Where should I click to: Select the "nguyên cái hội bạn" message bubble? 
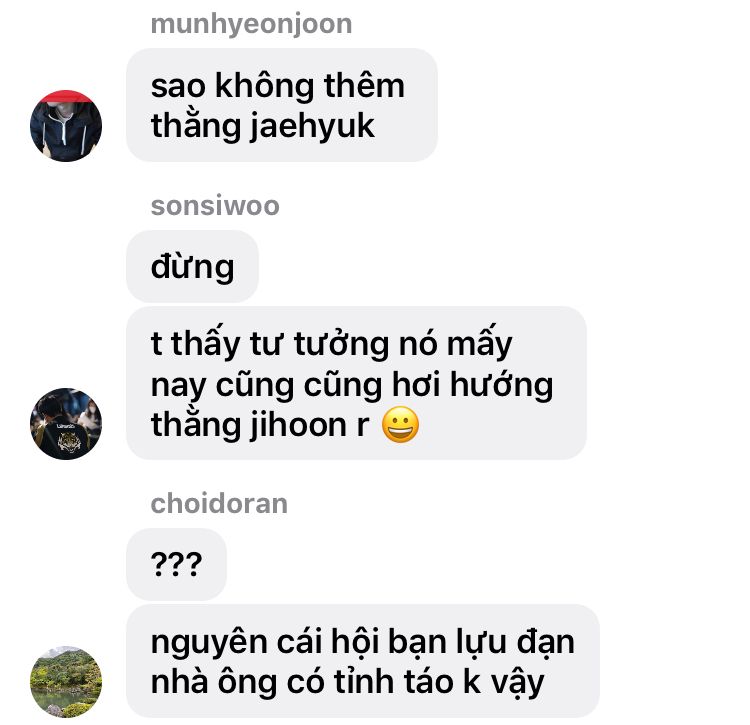363,661
